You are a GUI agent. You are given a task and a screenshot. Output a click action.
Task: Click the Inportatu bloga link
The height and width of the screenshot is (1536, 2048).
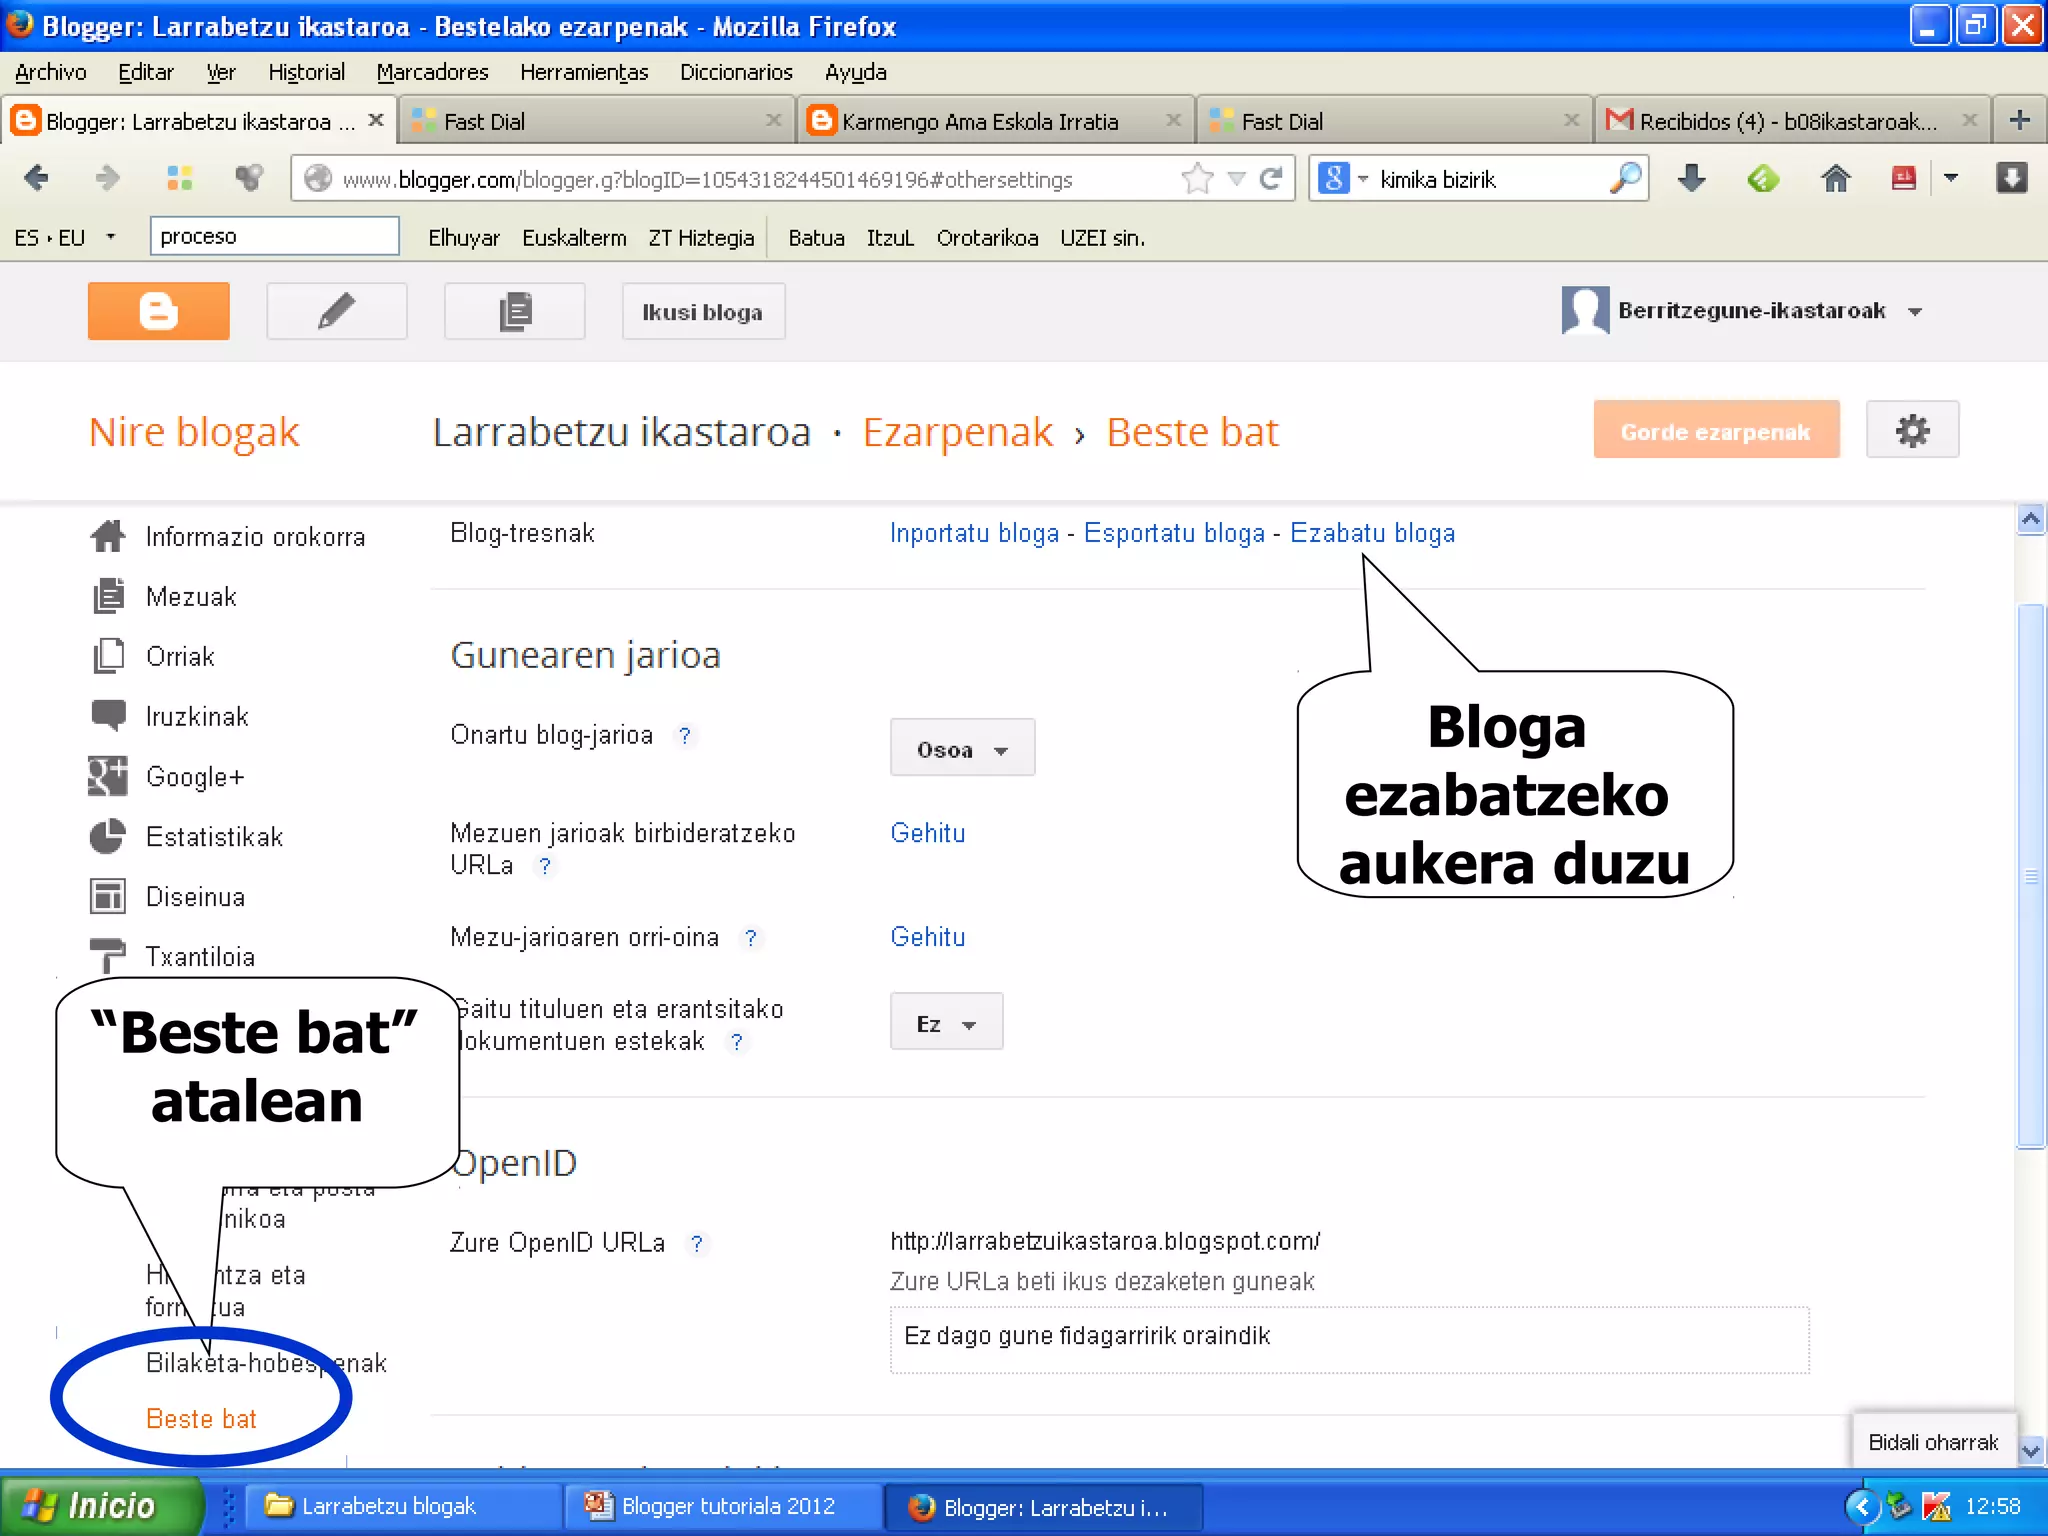click(974, 533)
